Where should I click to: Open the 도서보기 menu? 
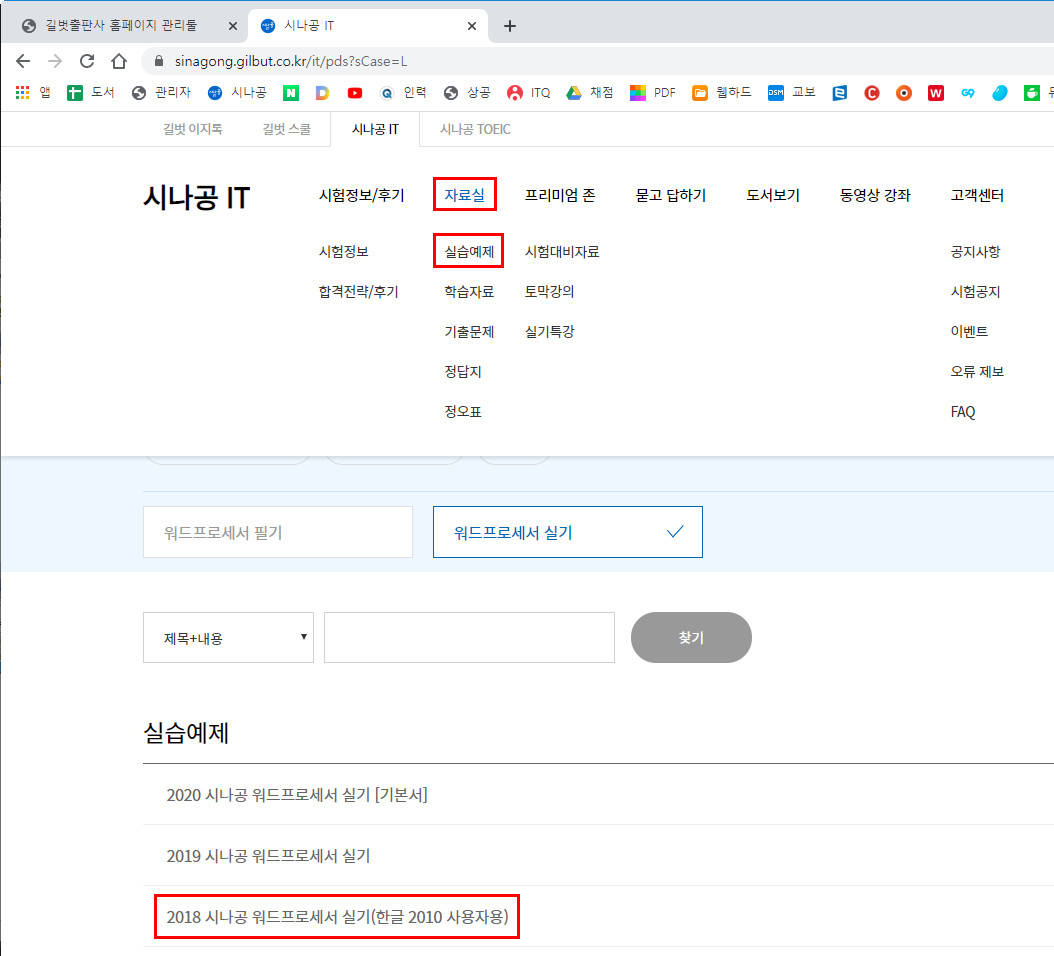pos(773,195)
